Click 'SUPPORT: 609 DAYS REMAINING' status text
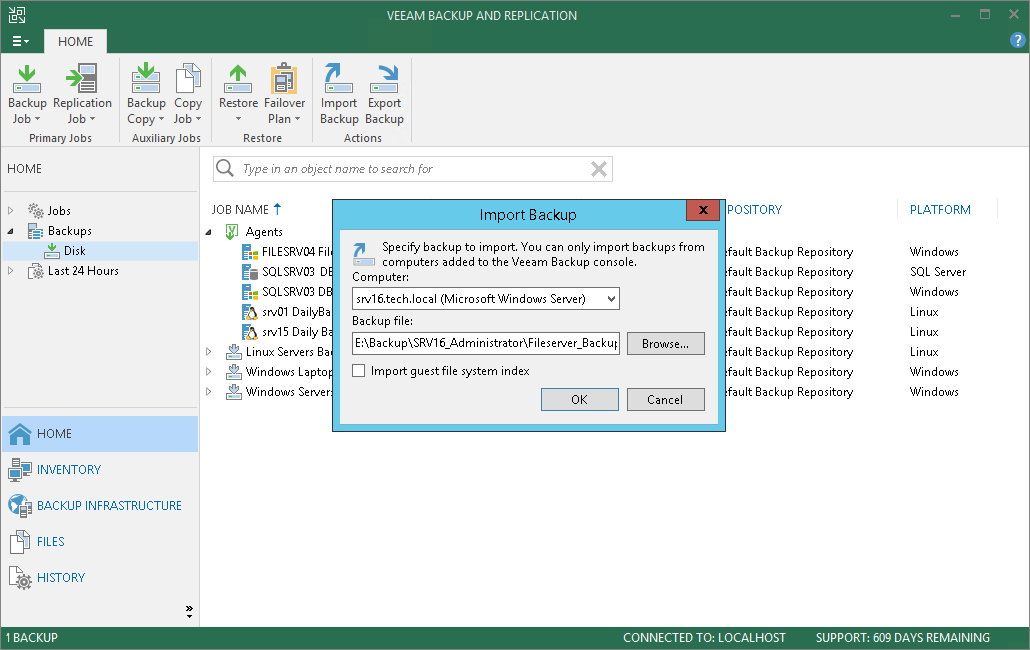Screen dimensions: 1030x650 coord(903,638)
